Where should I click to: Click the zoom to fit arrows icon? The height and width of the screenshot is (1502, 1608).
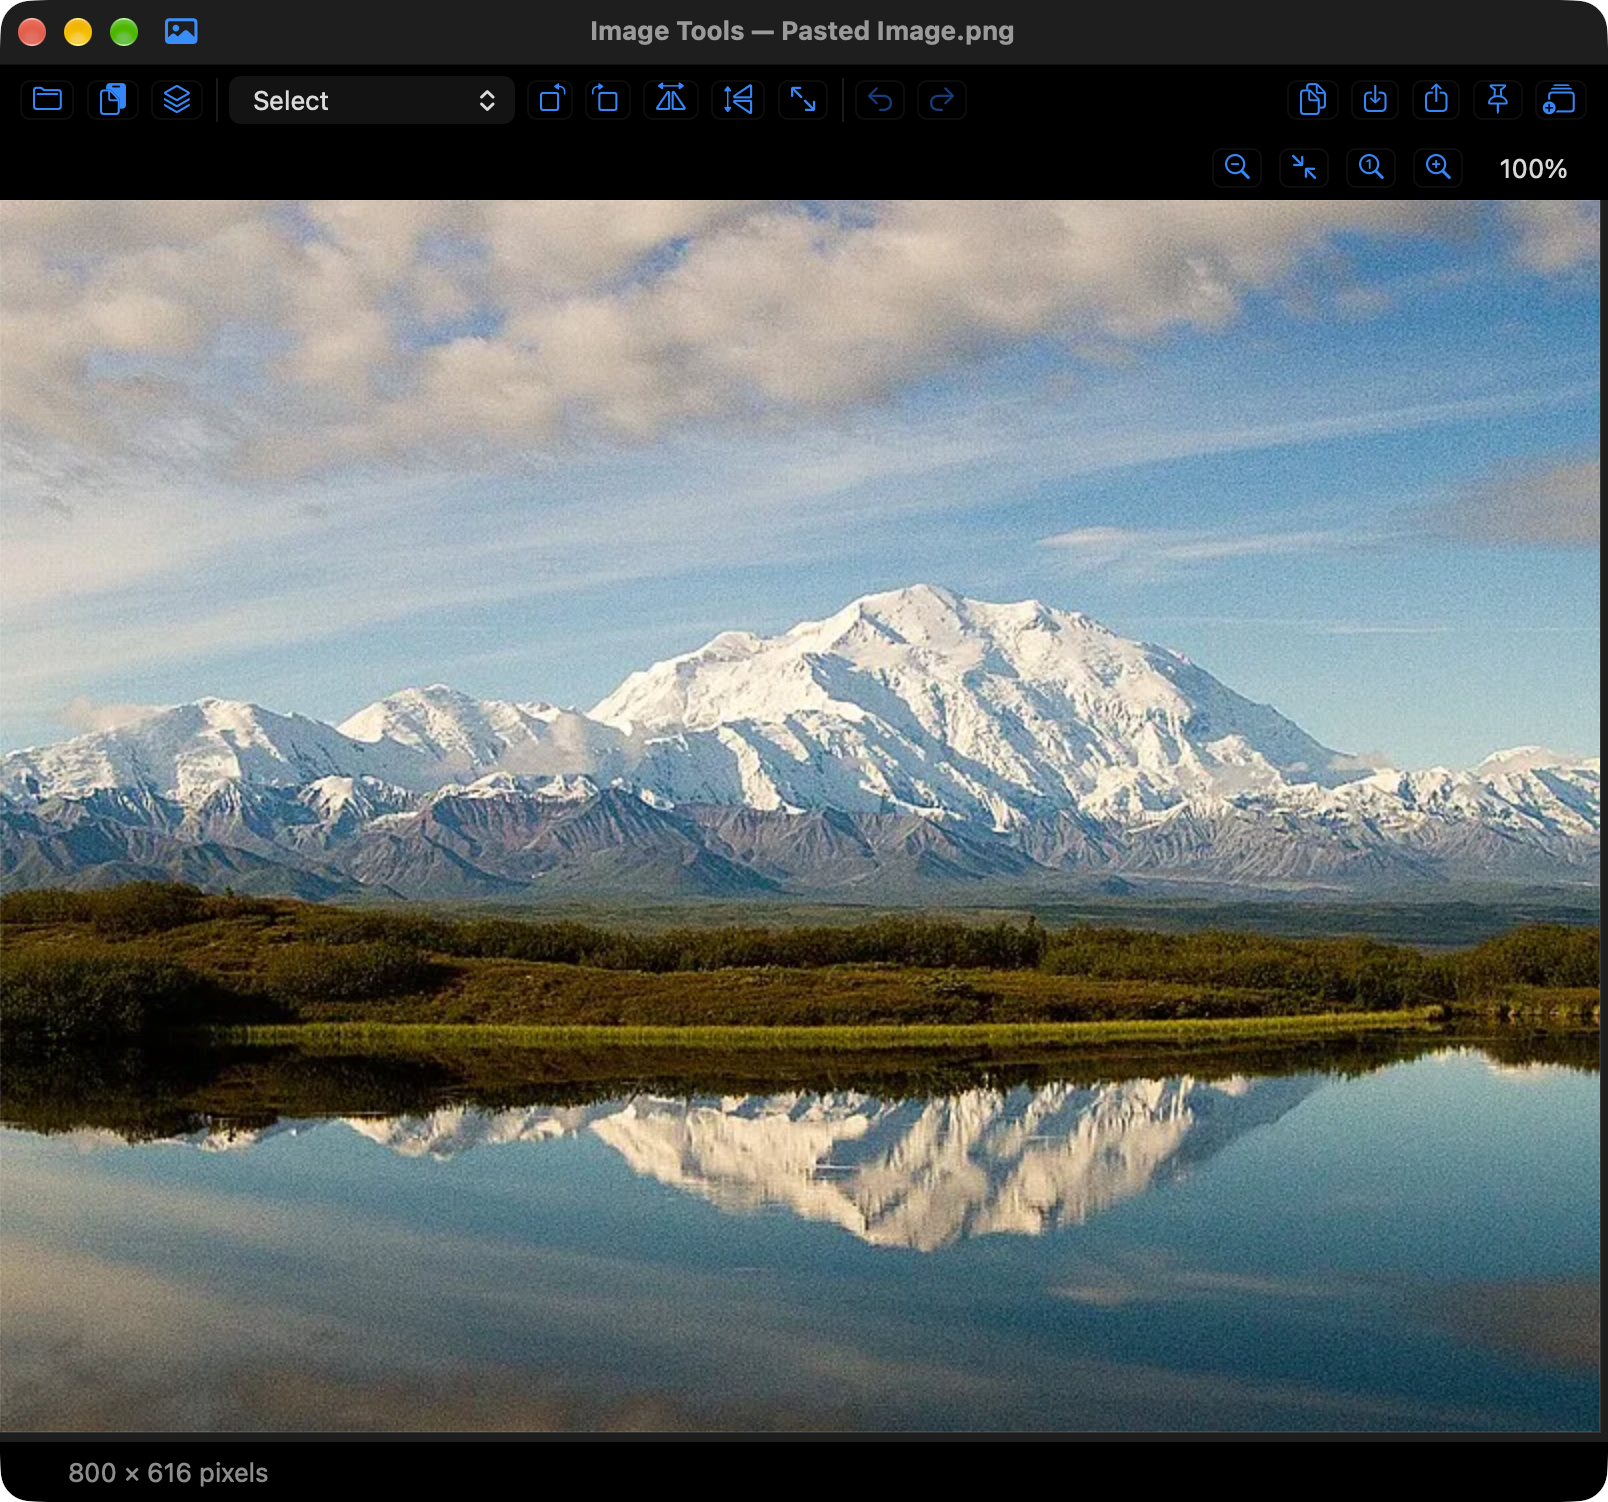pos(1304,167)
